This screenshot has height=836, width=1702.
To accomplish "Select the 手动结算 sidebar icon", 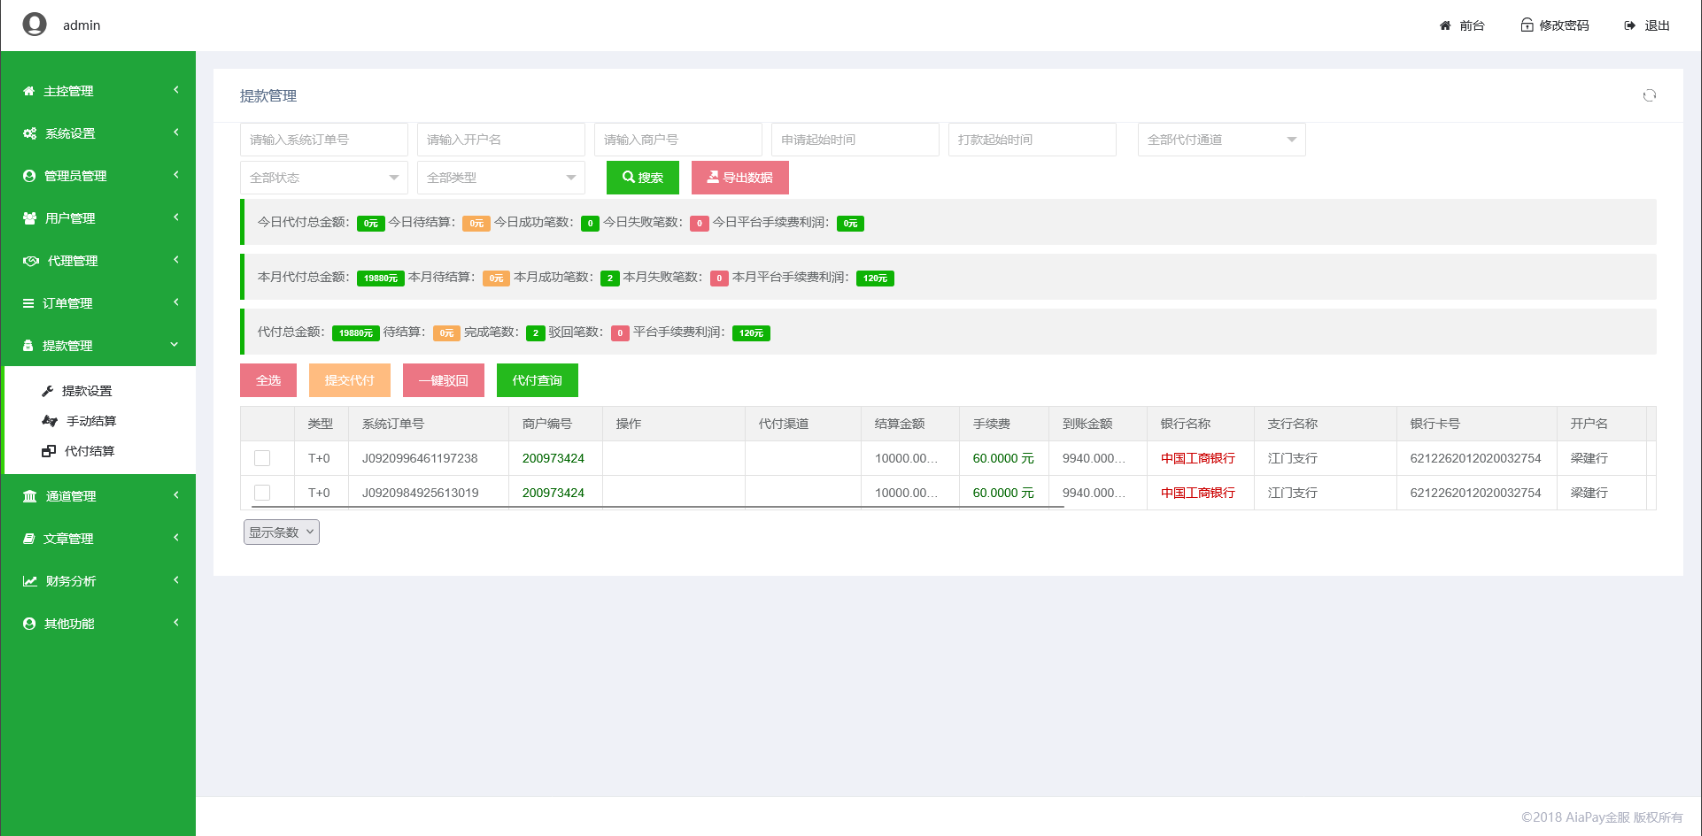I will pos(49,421).
